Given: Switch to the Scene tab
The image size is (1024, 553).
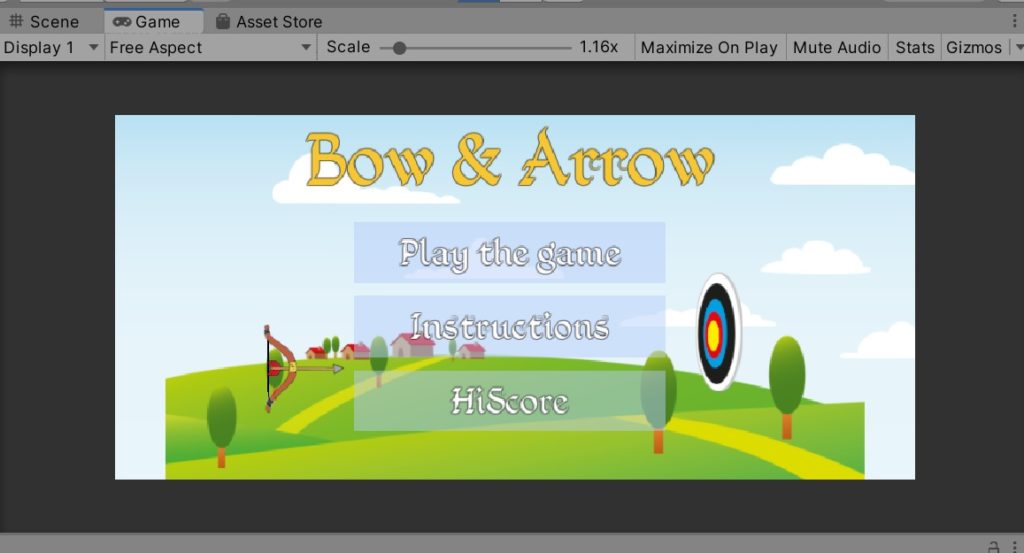Looking at the screenshot, I should click(44, 22).
